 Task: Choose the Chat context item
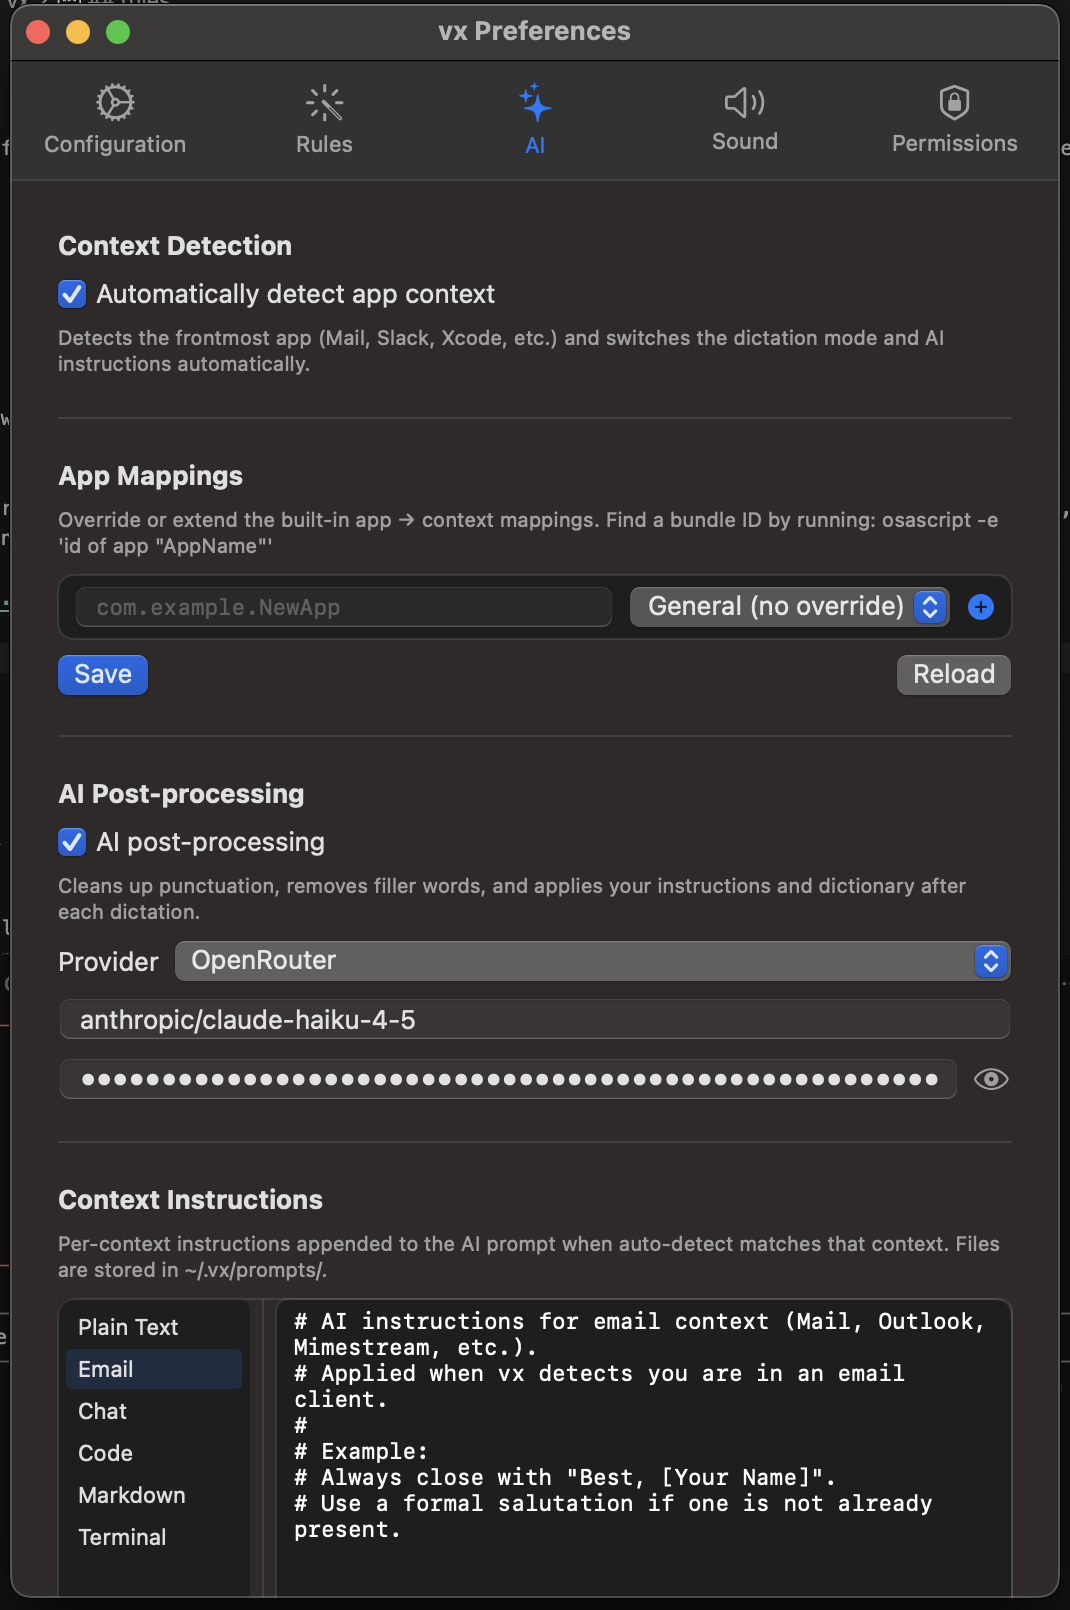pos(103,1411)
